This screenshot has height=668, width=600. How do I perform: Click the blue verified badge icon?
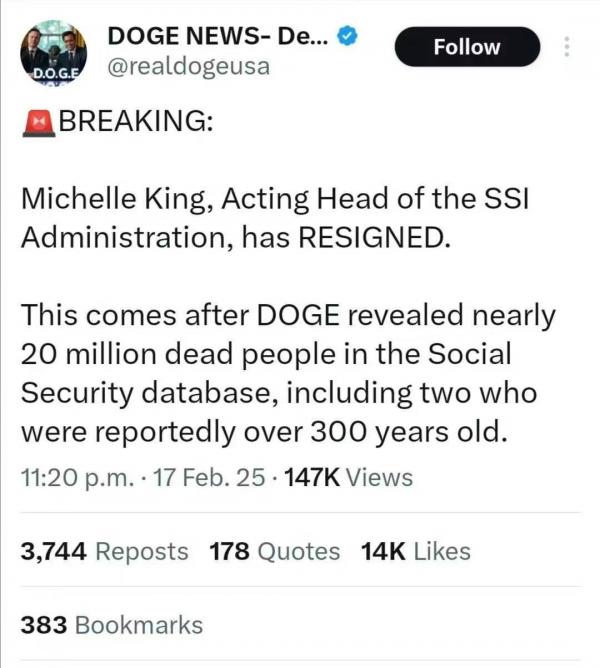click(x=347, y=36)
